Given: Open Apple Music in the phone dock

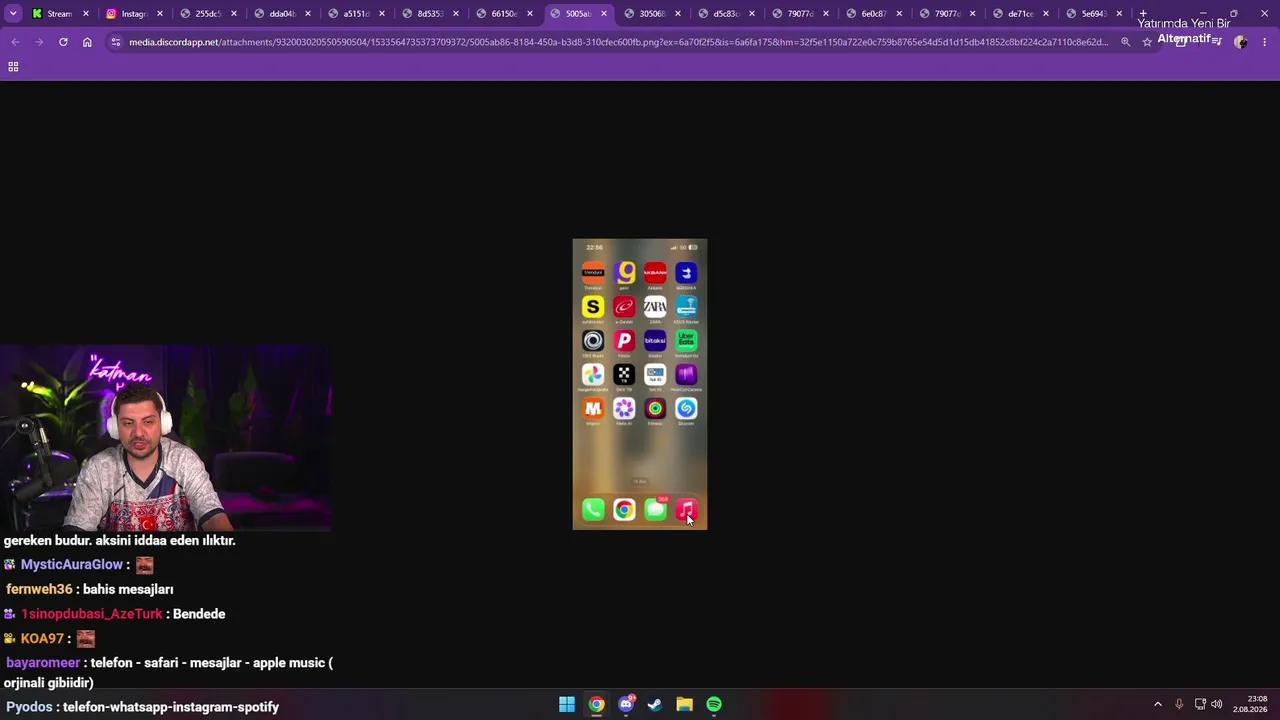Looking at the screenshot, I should (686, 510).
